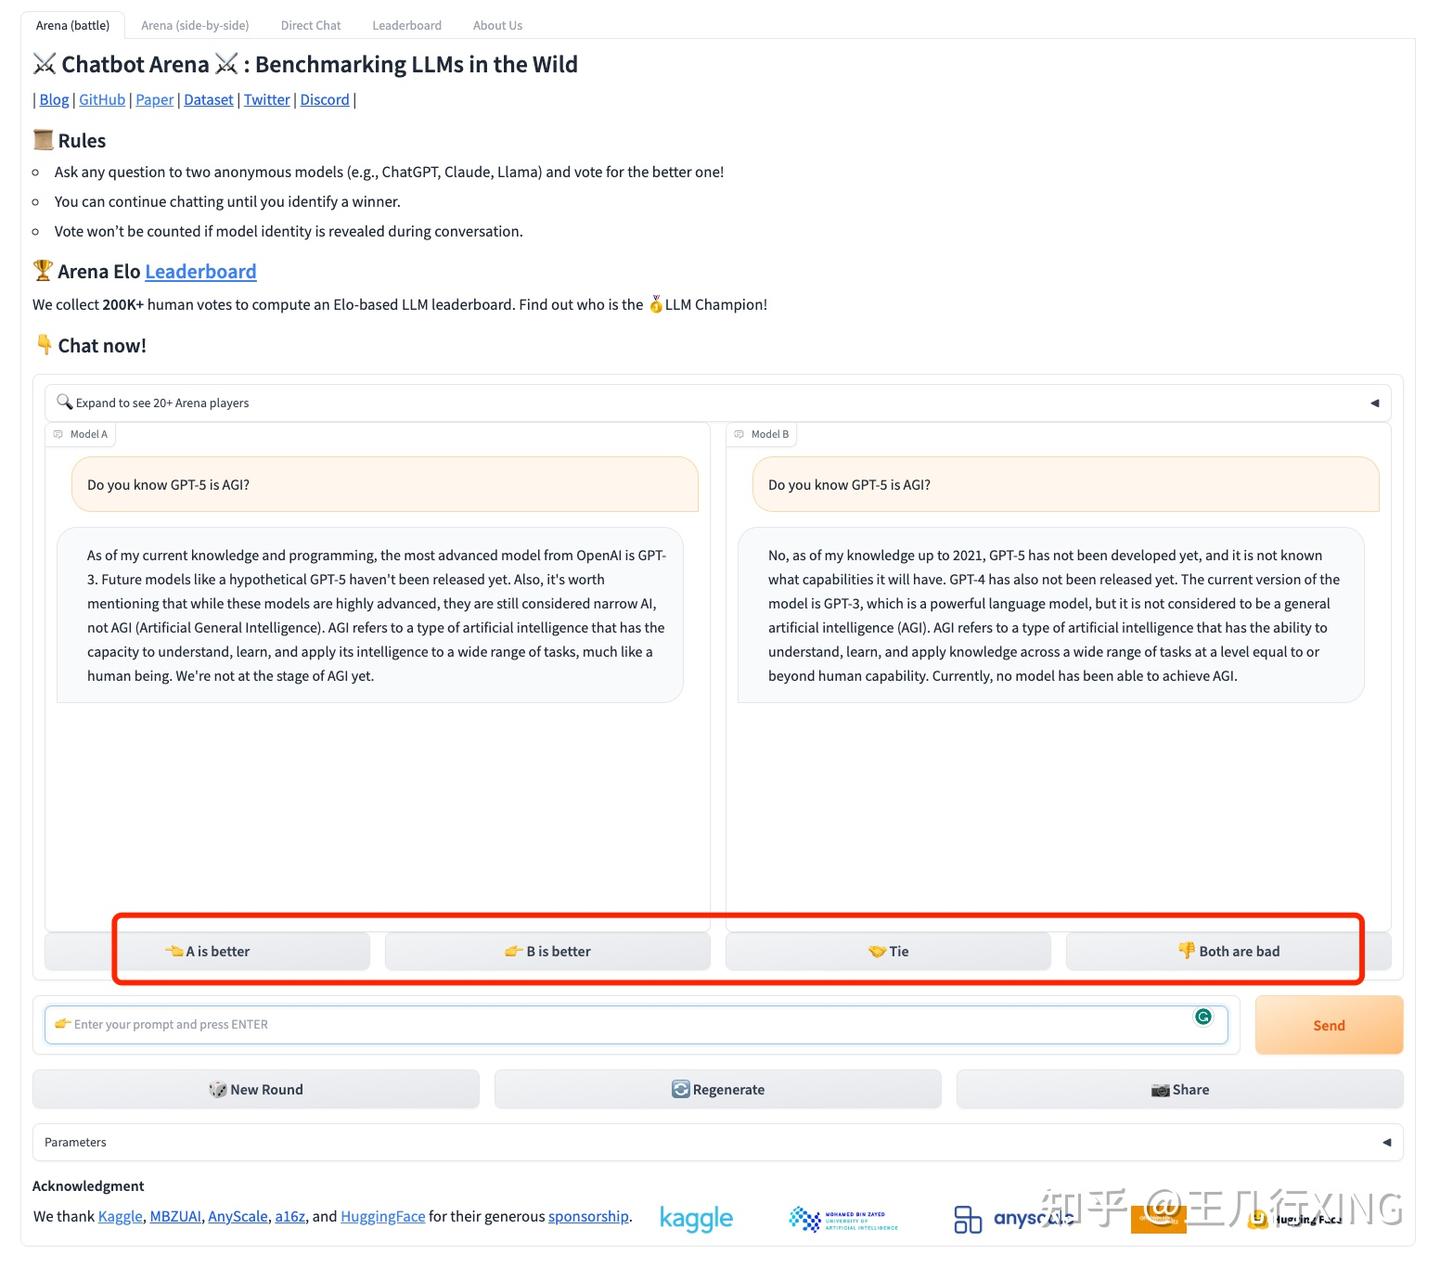
Task: Click the magnifying glass beside Arena players text
Action: 64,401
